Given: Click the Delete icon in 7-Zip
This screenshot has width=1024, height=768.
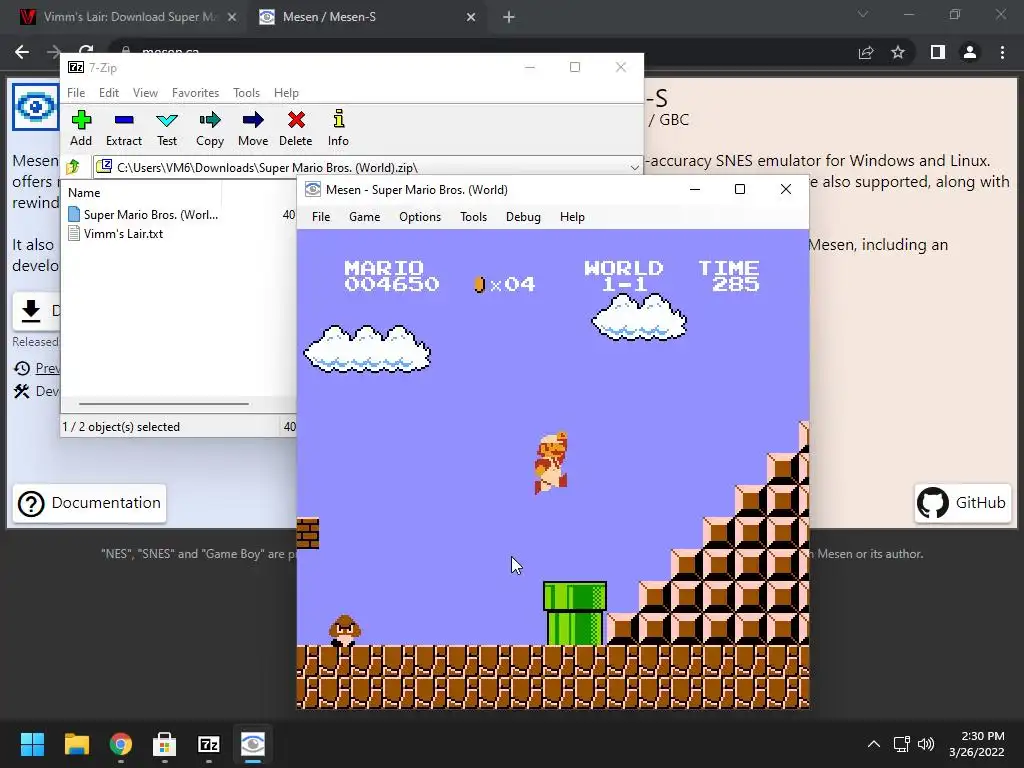Looking at the screenshot, I should (296, 120).
